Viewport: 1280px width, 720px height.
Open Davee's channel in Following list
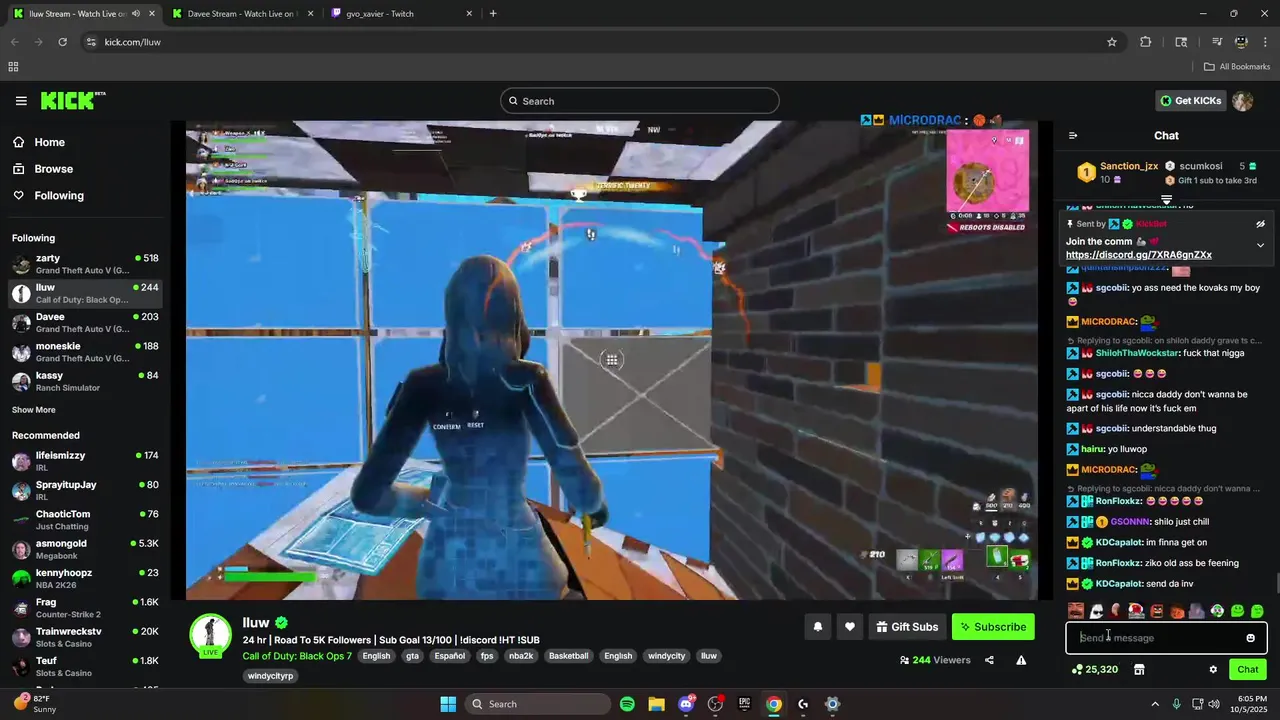pos(85,323)
